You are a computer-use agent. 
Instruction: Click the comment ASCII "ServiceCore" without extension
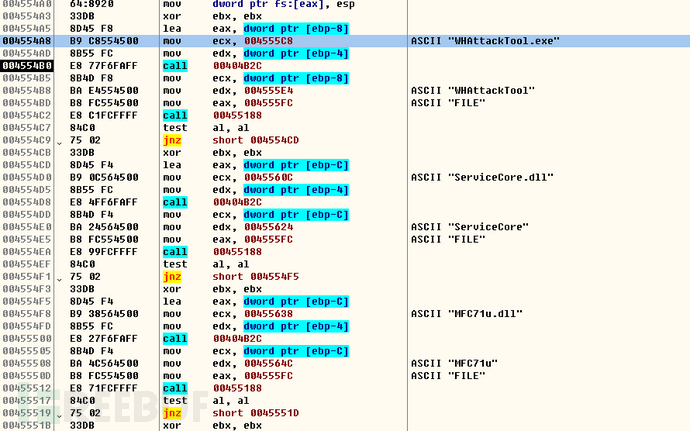click(470, 227)
